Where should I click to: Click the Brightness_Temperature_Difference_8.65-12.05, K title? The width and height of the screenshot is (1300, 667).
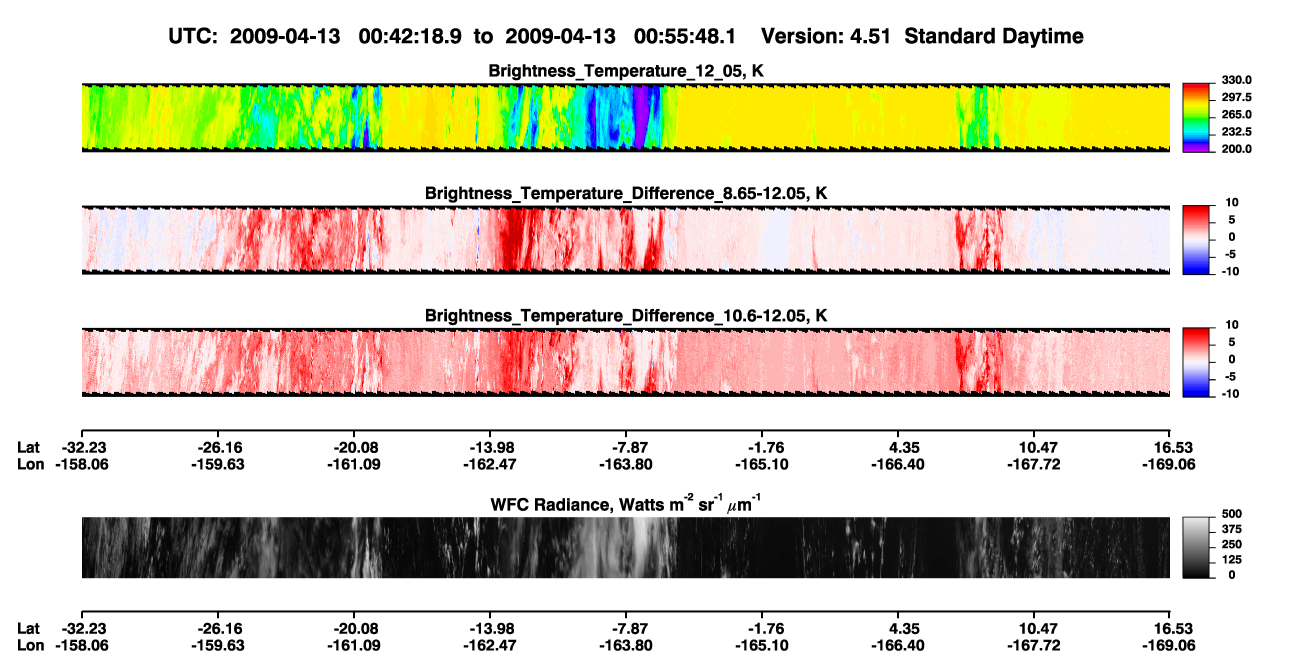(x=626, y=192)
